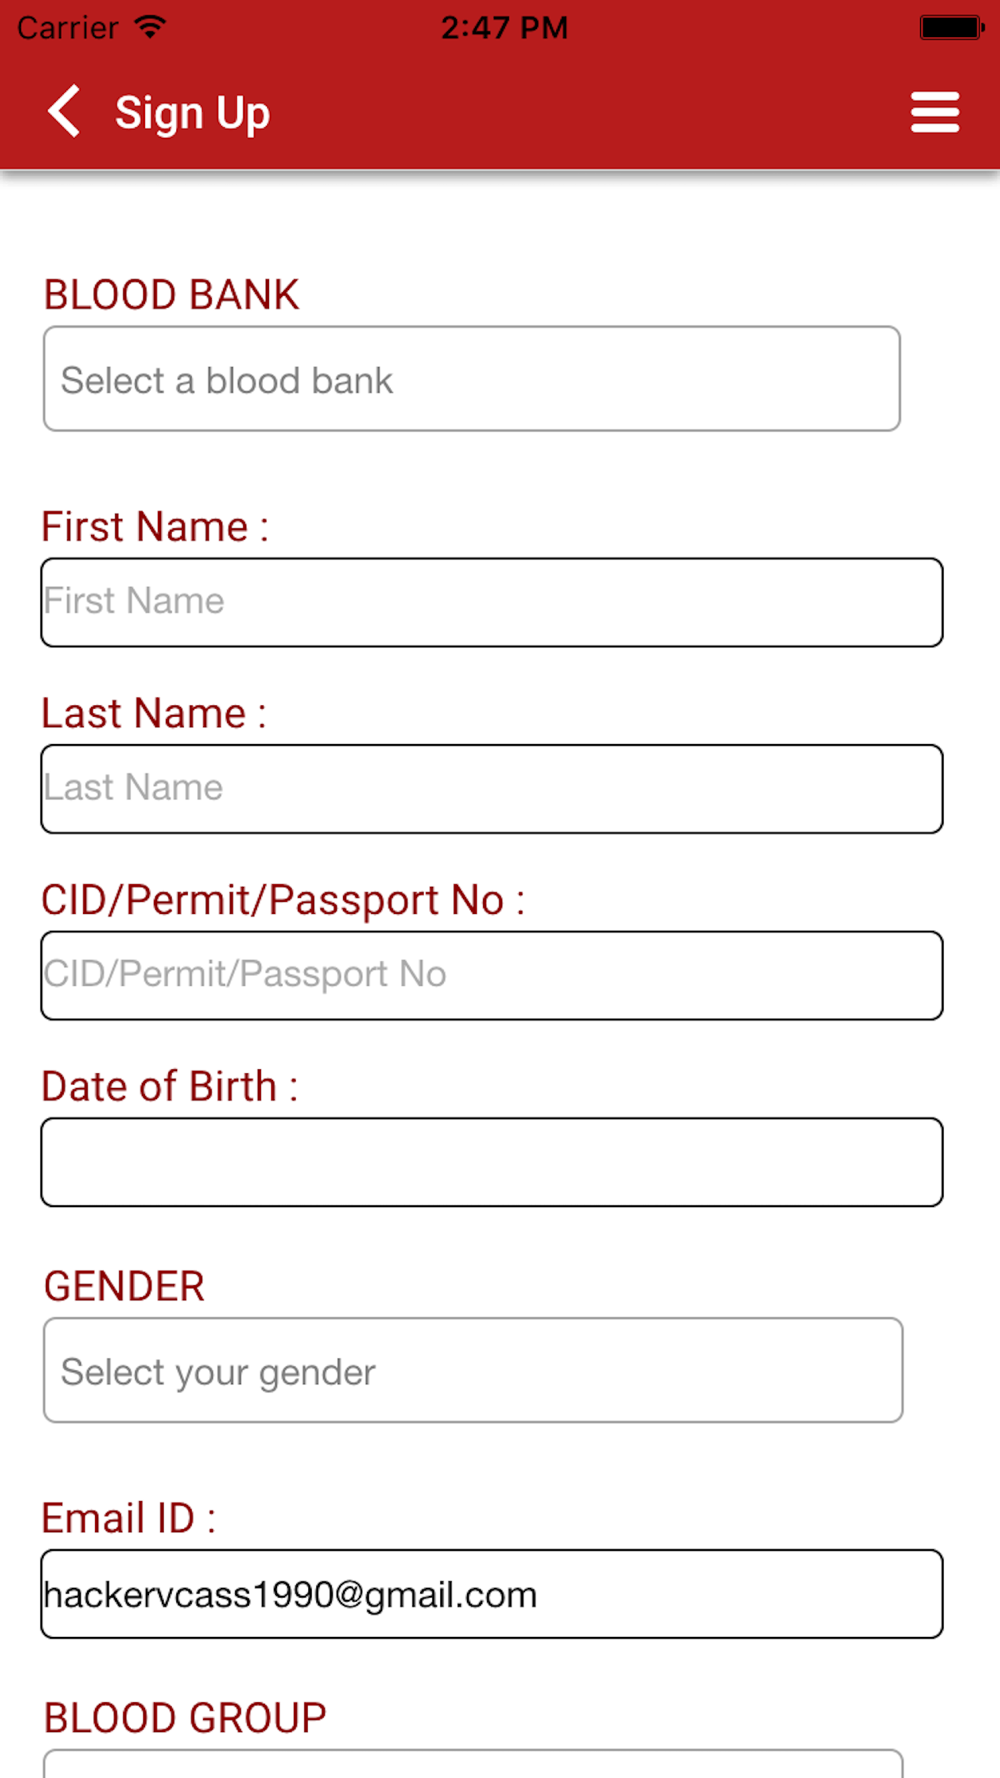1000x1778 pixels.
Task: Tap the back arrow icon
Action: pos(64,111)
